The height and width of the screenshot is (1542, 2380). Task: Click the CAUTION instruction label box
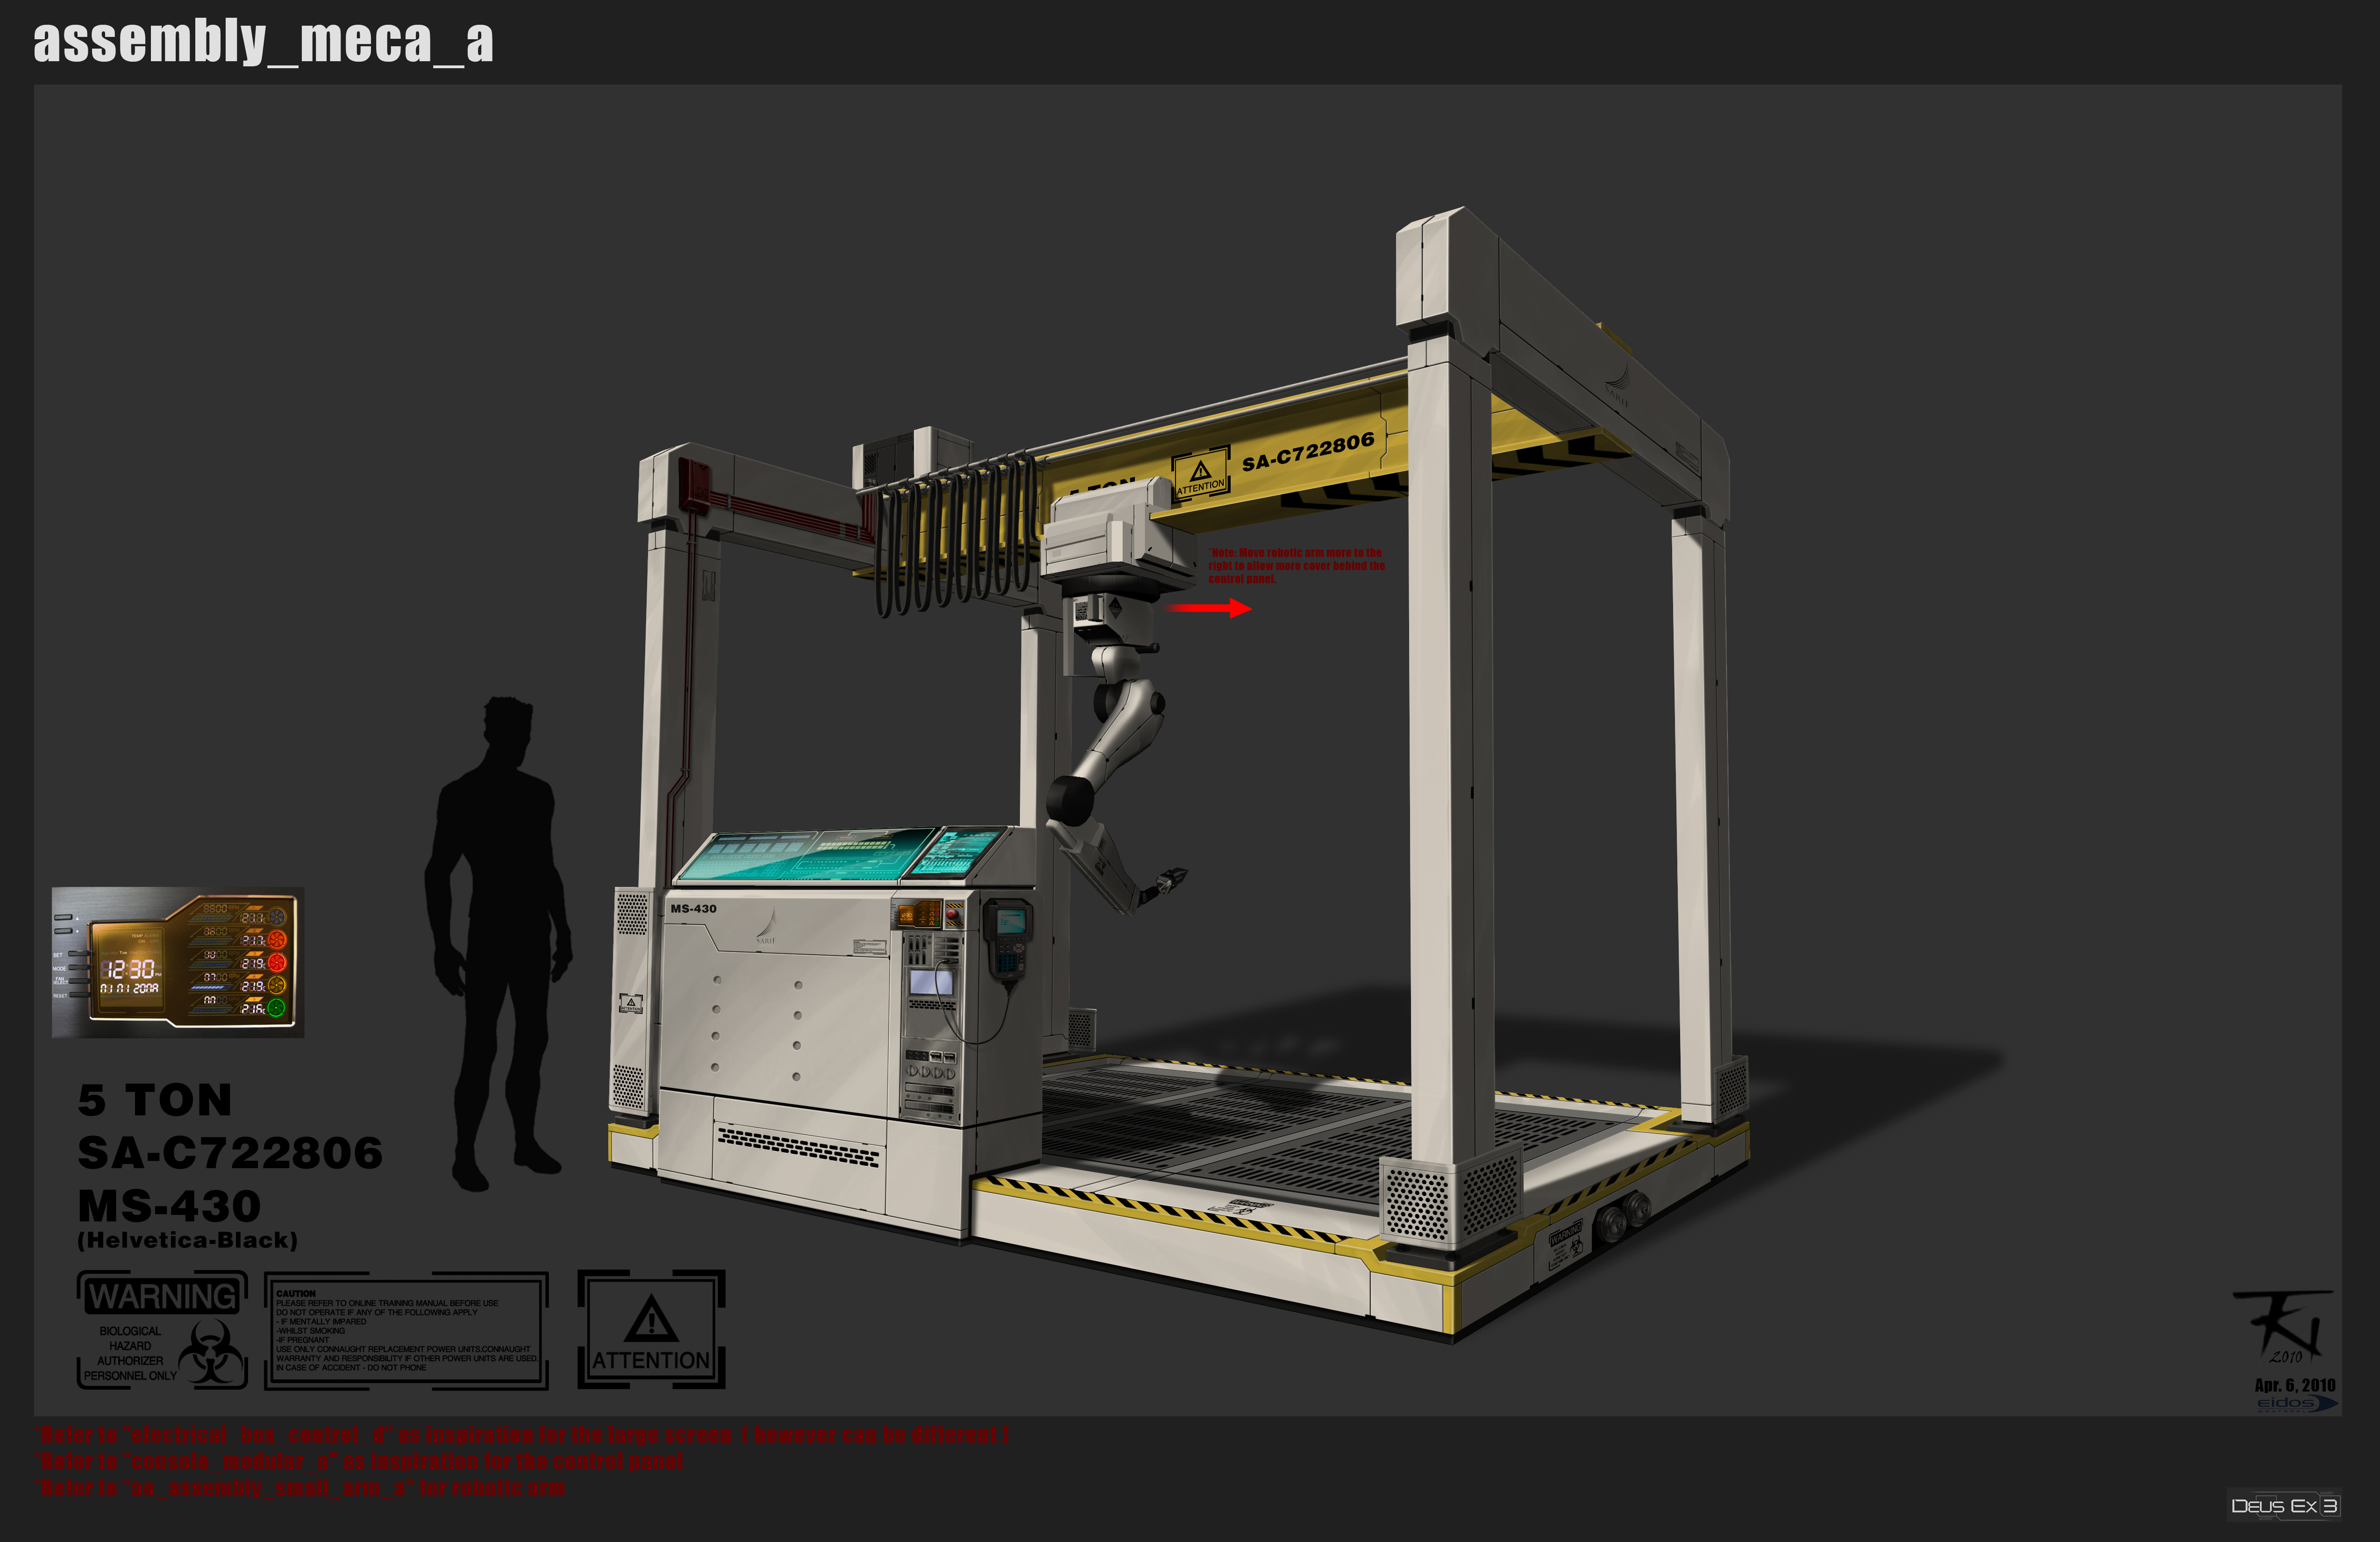pos(406,1331)
